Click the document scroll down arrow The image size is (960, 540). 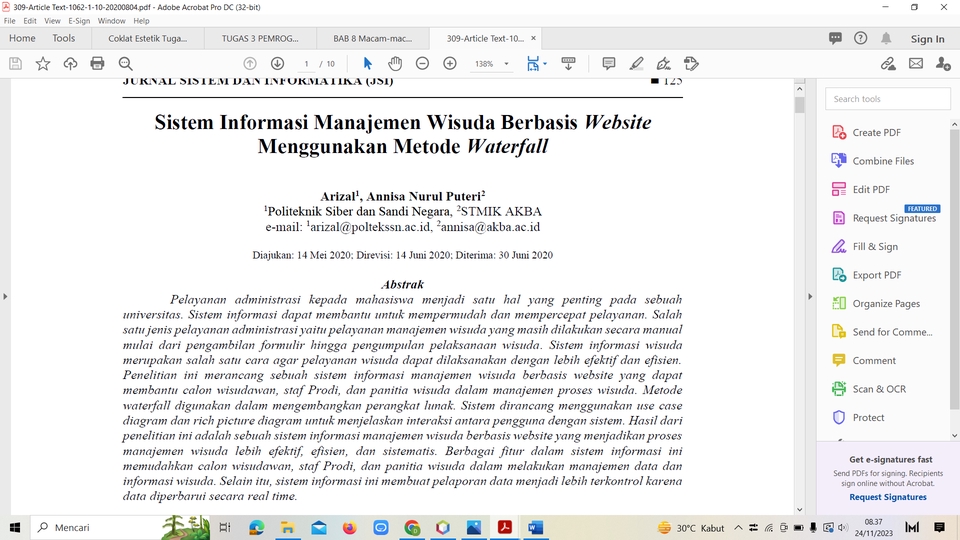click(x=799, y=509)
